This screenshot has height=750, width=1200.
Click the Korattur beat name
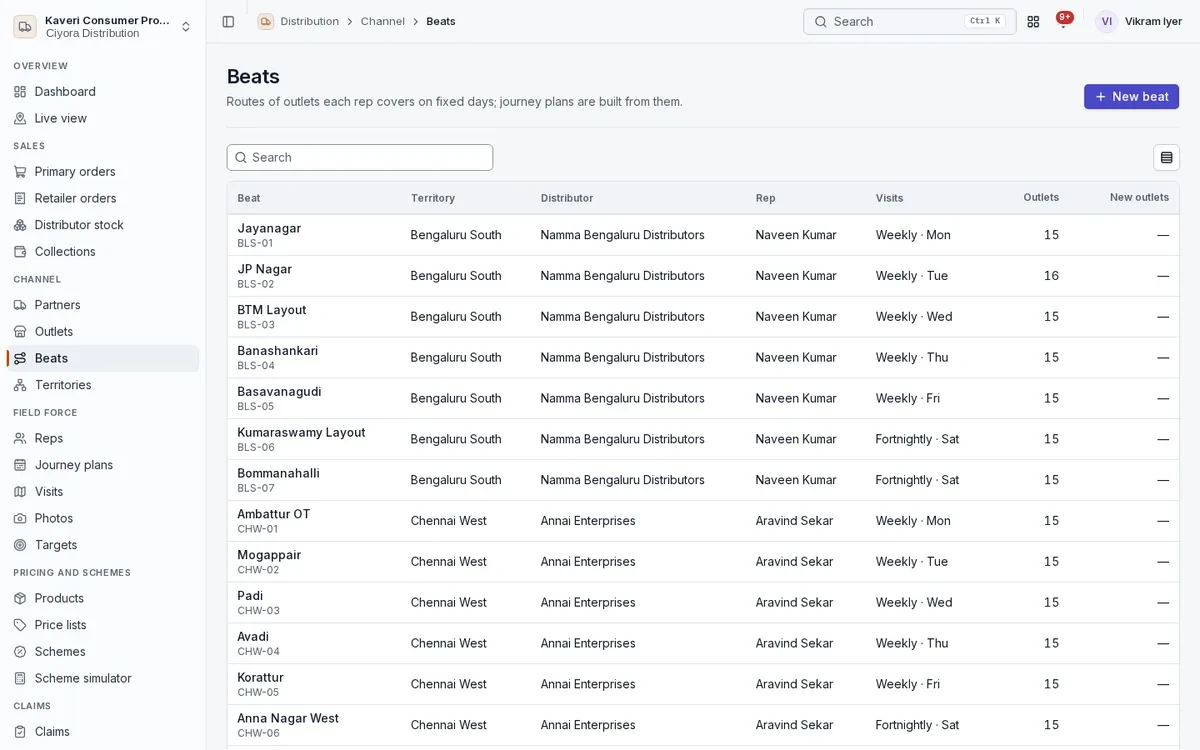[x=260, y=678]
